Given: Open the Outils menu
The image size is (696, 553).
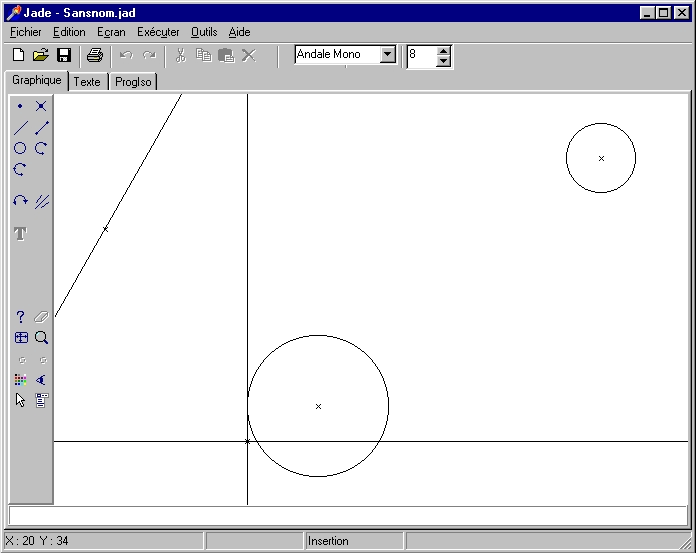Looking at the screenshot, I should (x=203, y=32).
